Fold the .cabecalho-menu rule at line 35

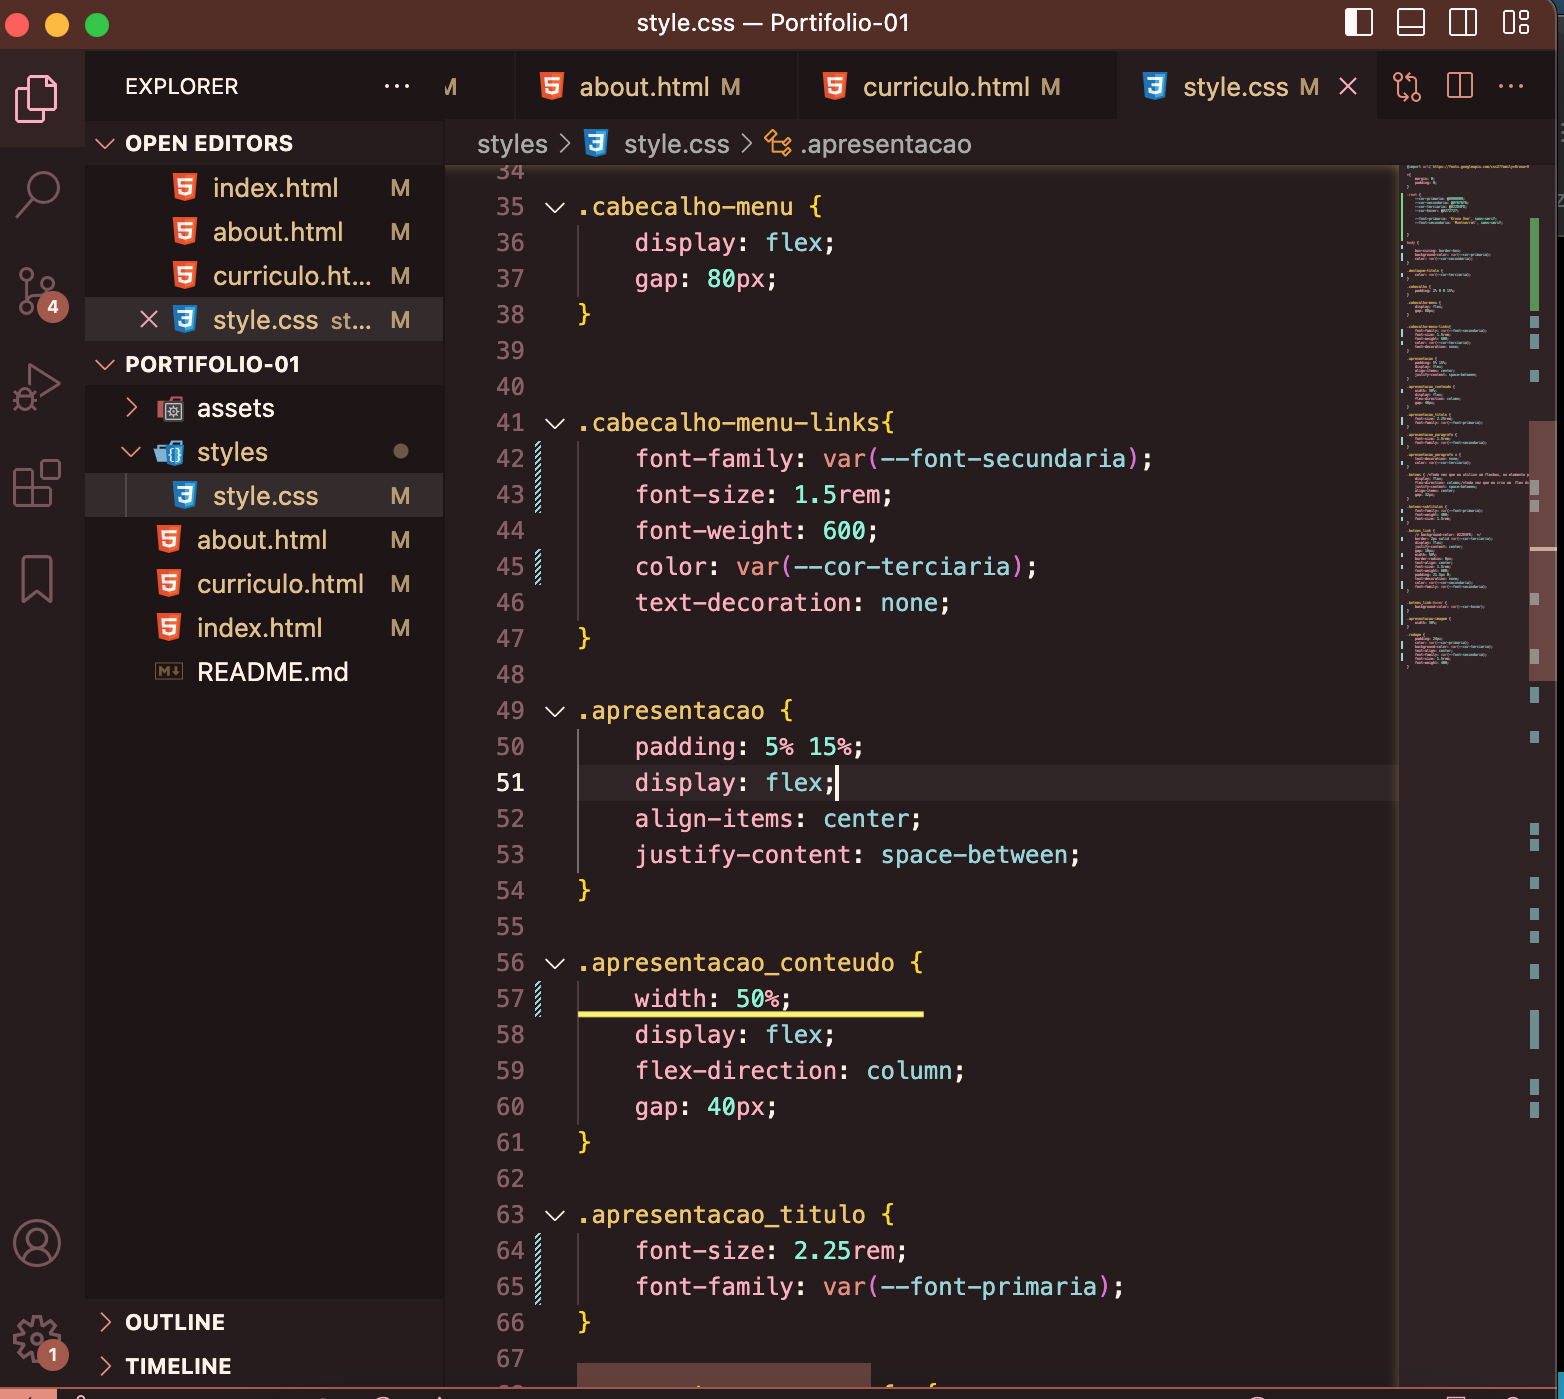(x=554, y=207)
